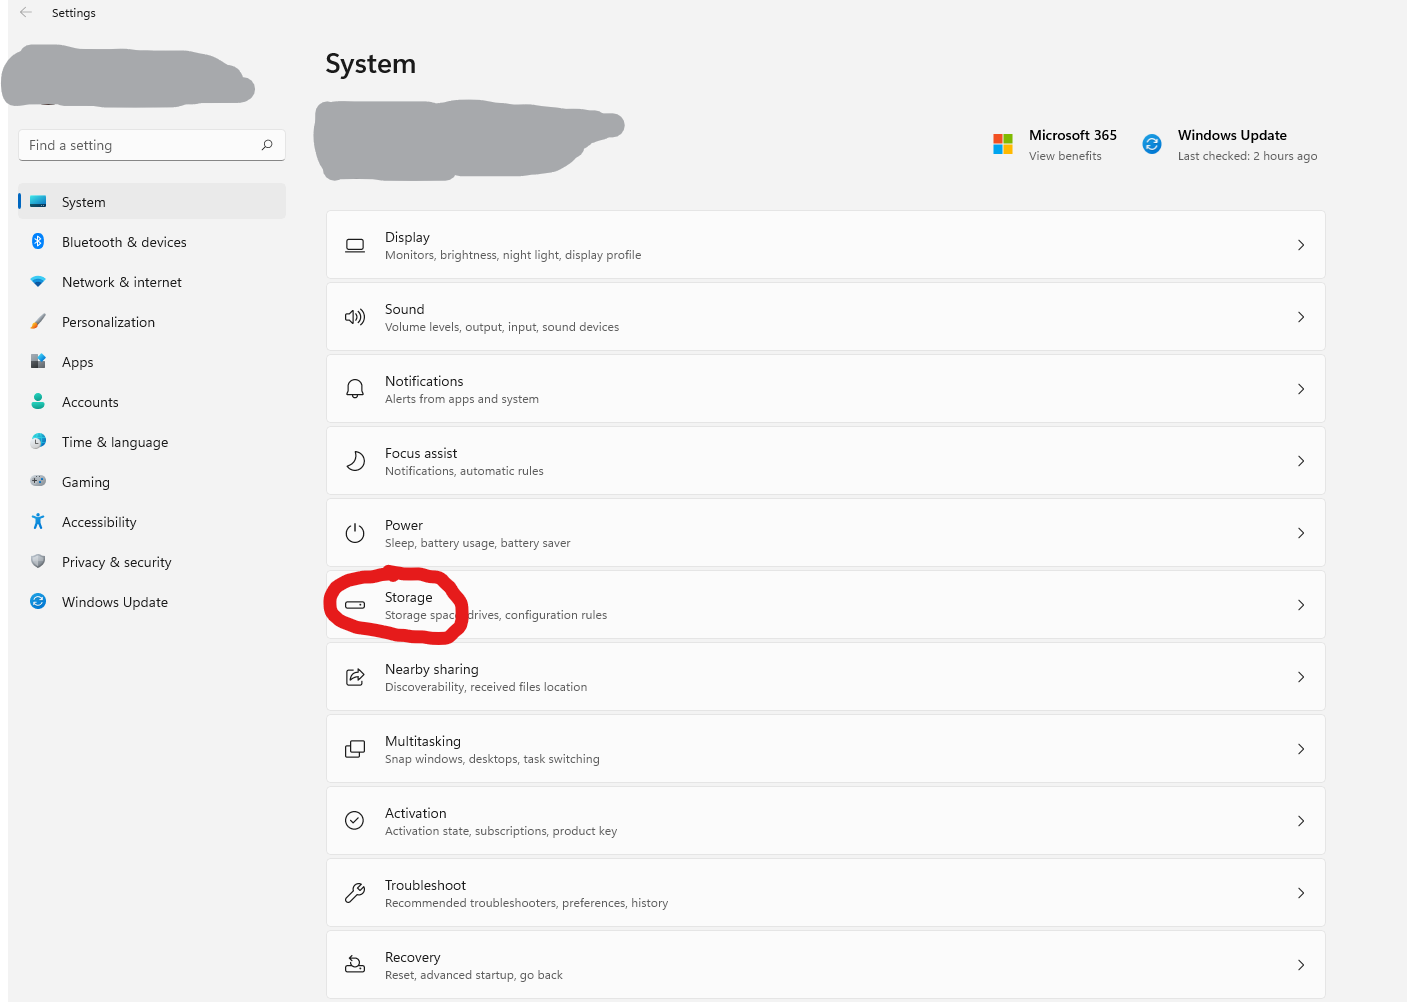Expand the Storage settings row
The width and height of the screenshot is (1407, 1002).
pos(1301,604)
